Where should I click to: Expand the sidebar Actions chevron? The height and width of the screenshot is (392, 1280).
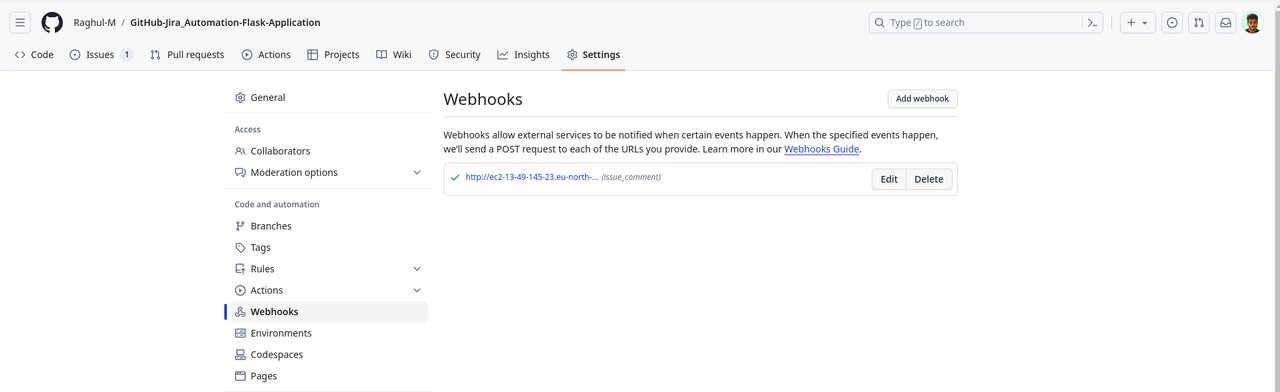[417, 291]
